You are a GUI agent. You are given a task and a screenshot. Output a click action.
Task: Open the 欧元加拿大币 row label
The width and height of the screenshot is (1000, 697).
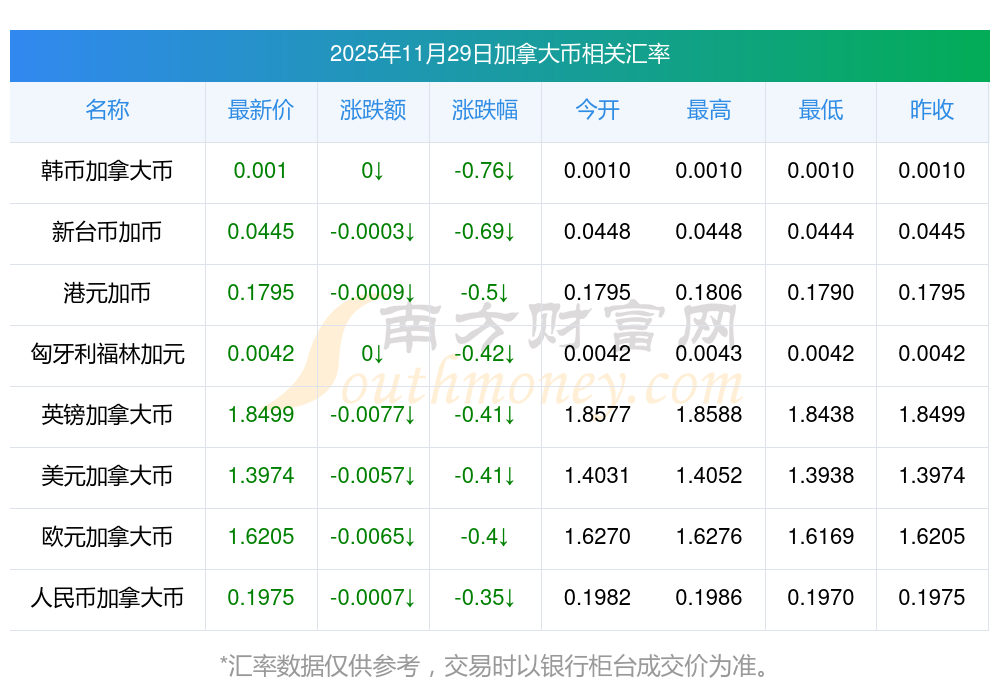click(x=107, y=537)
